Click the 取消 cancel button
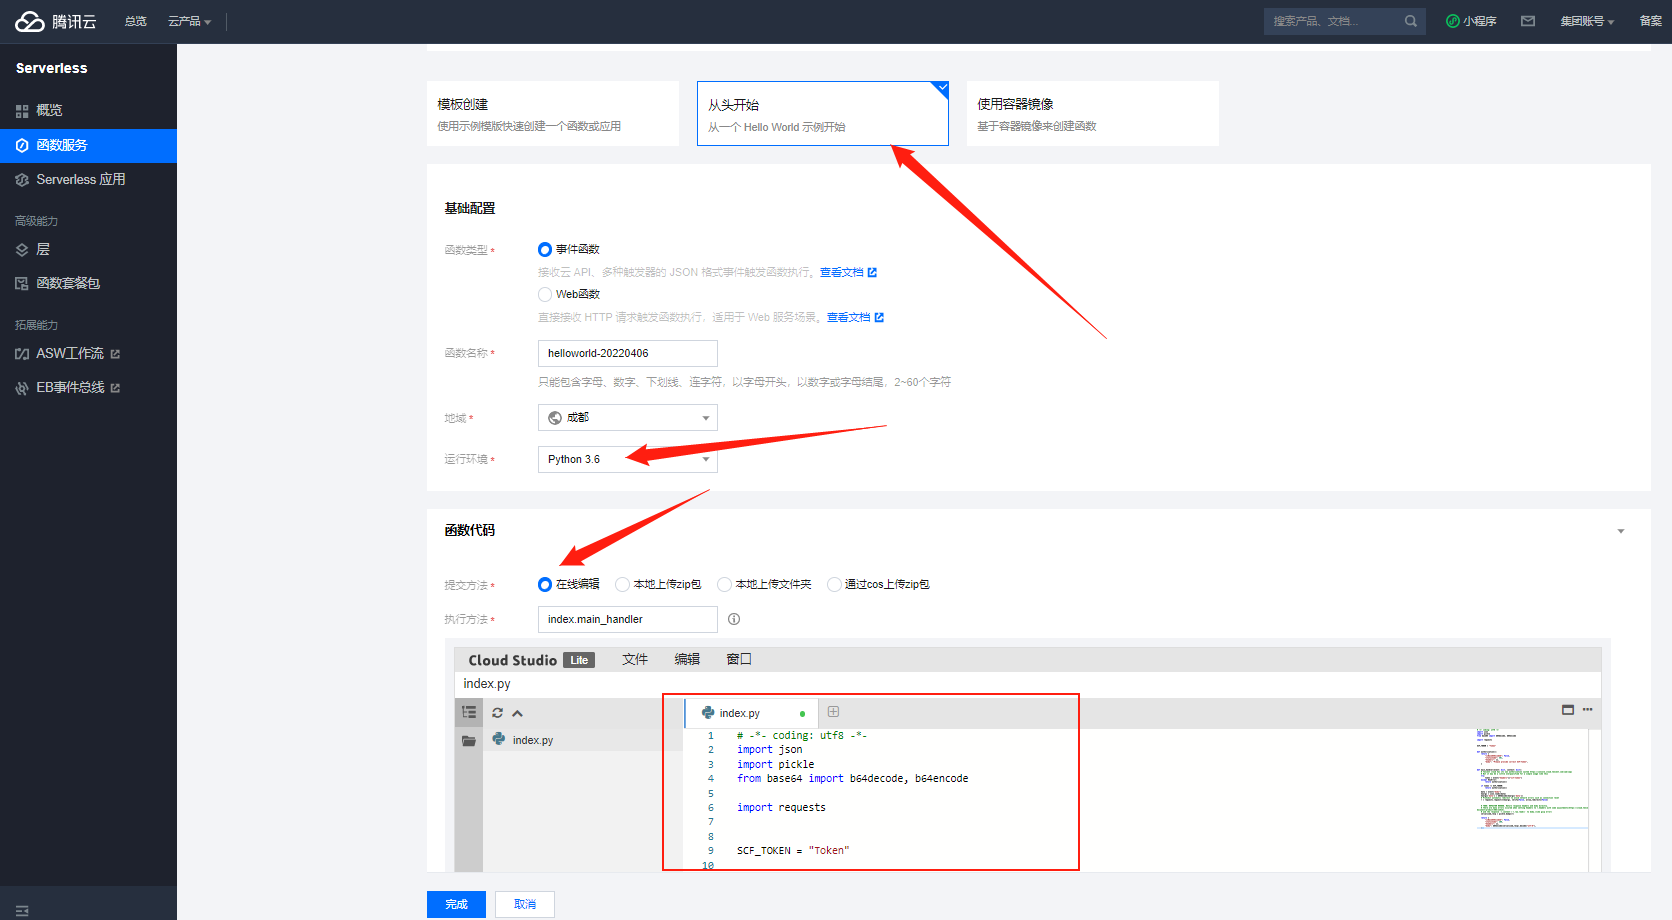The height and width of the screenshot is (920, 1672). pyautogui.click(x=525, y=904)
